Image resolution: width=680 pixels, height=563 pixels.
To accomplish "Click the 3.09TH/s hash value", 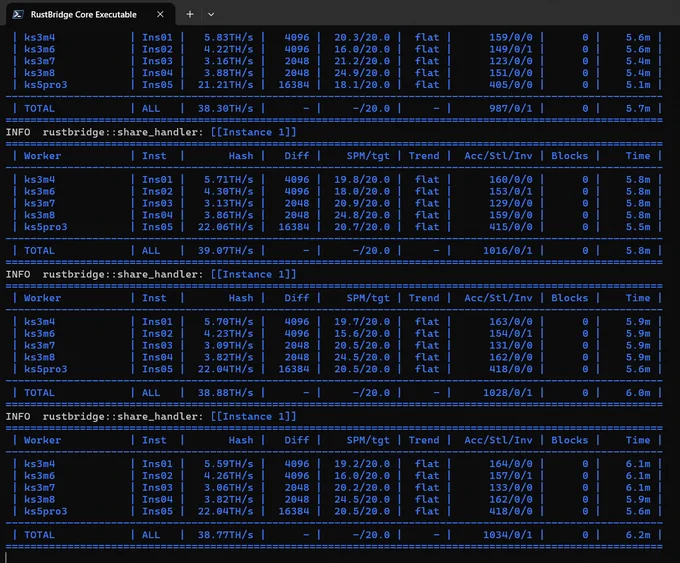I will 229,345.
